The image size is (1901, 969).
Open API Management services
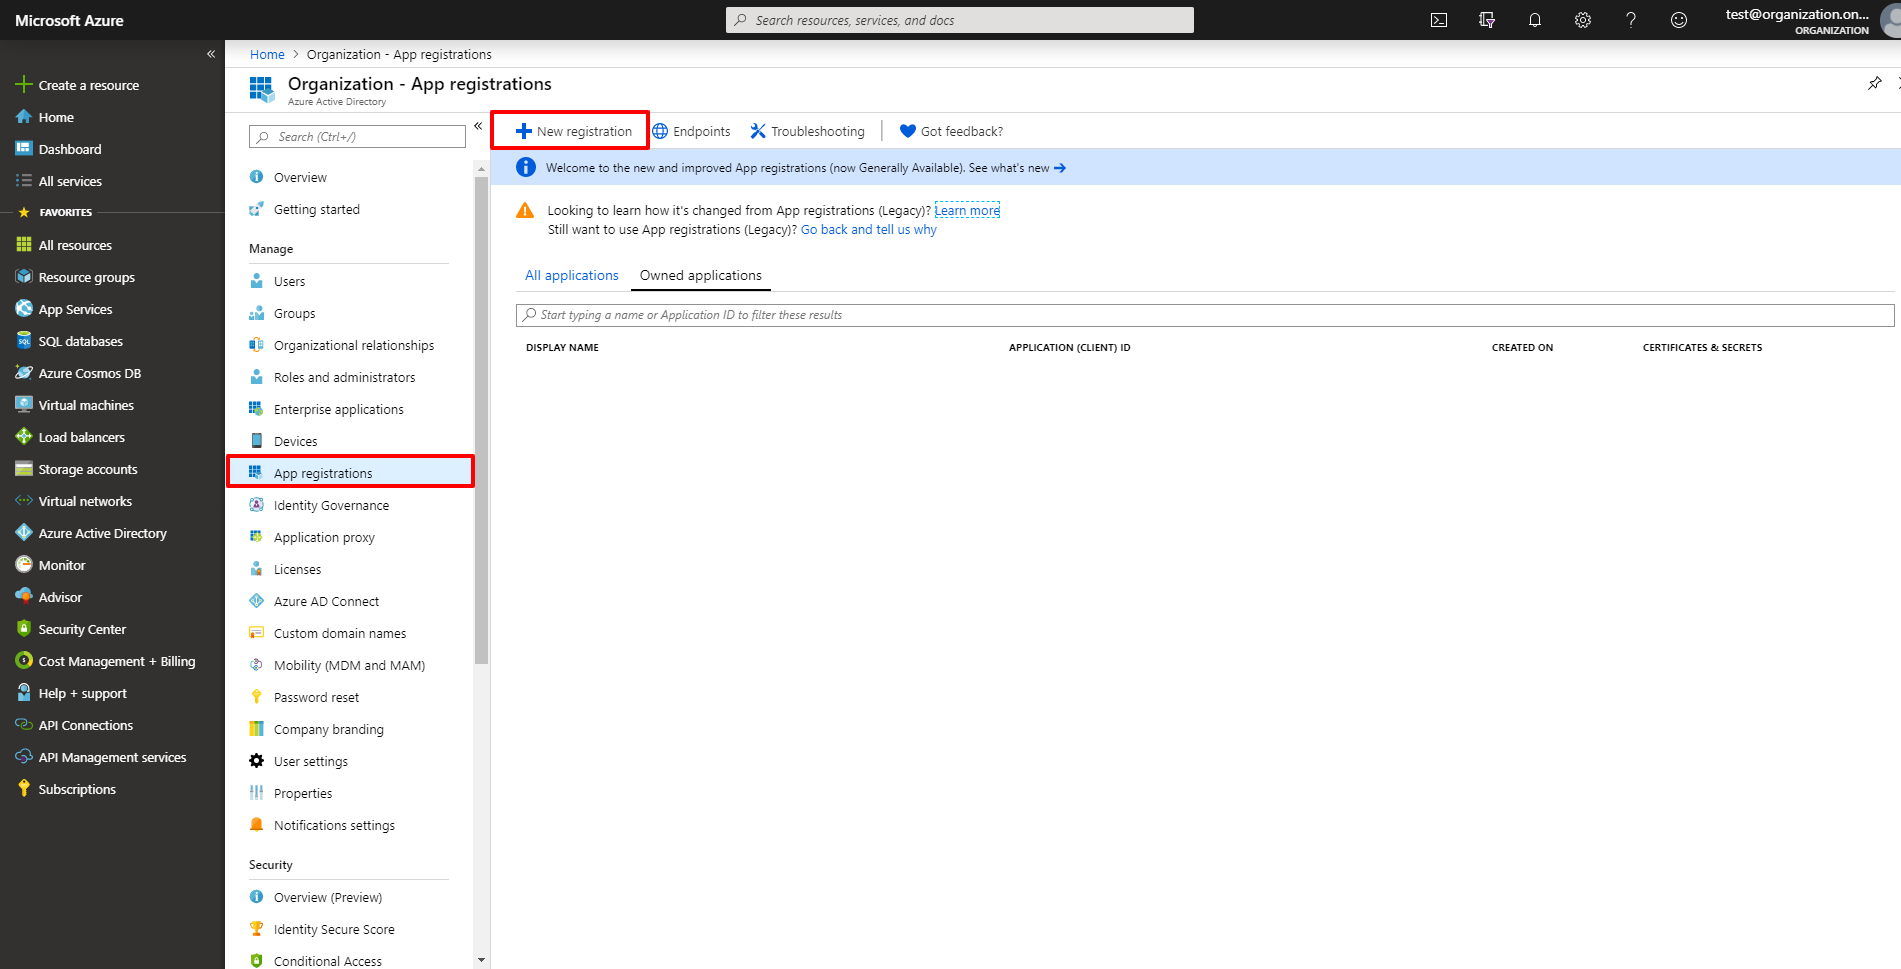click(101, 757)
